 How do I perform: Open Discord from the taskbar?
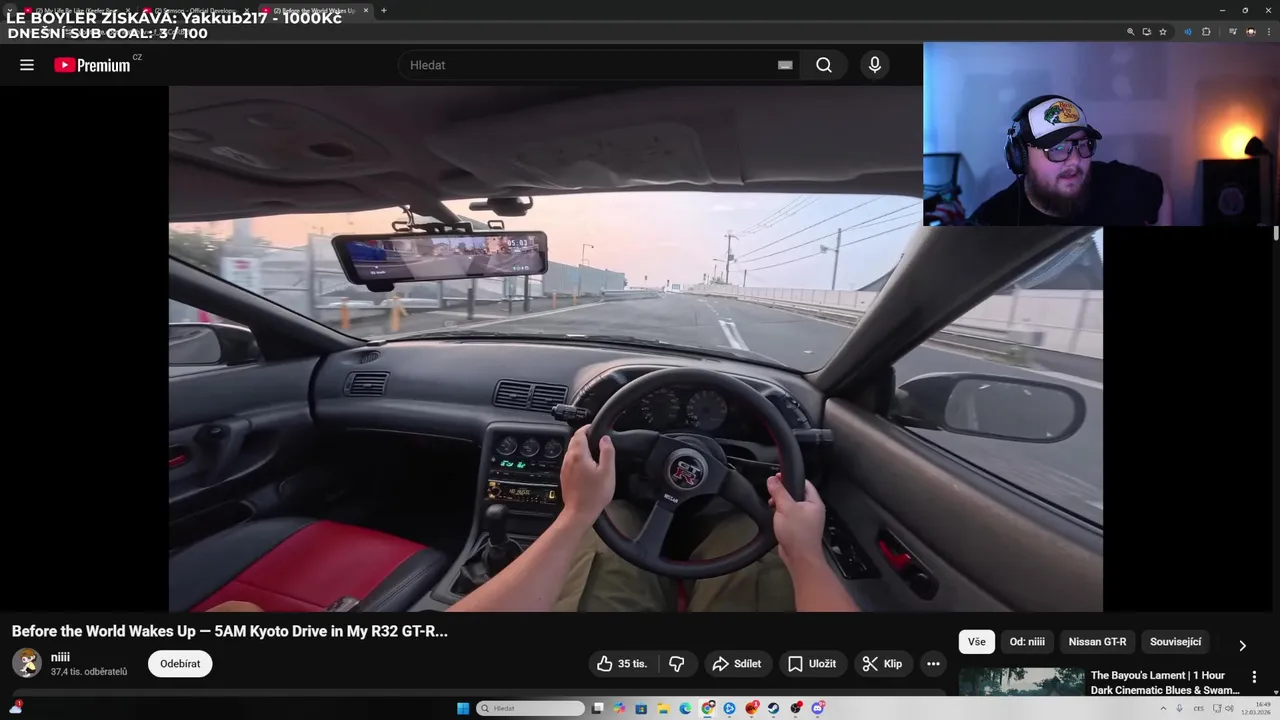point(817,708)
